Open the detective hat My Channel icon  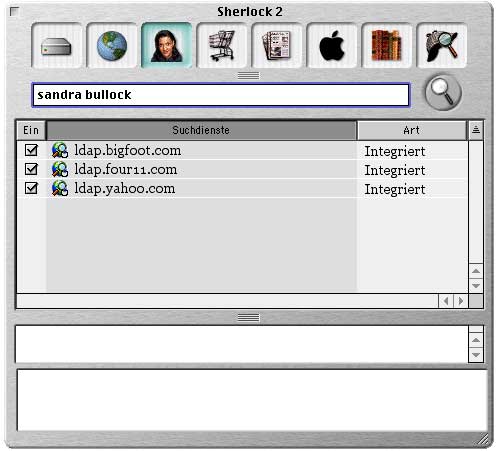point(442,46)
